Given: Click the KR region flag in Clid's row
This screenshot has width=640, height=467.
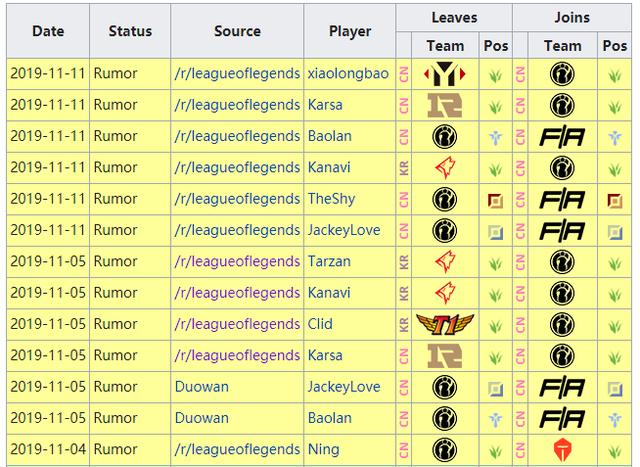Looking at the screenshot, I should pos(404,325).
